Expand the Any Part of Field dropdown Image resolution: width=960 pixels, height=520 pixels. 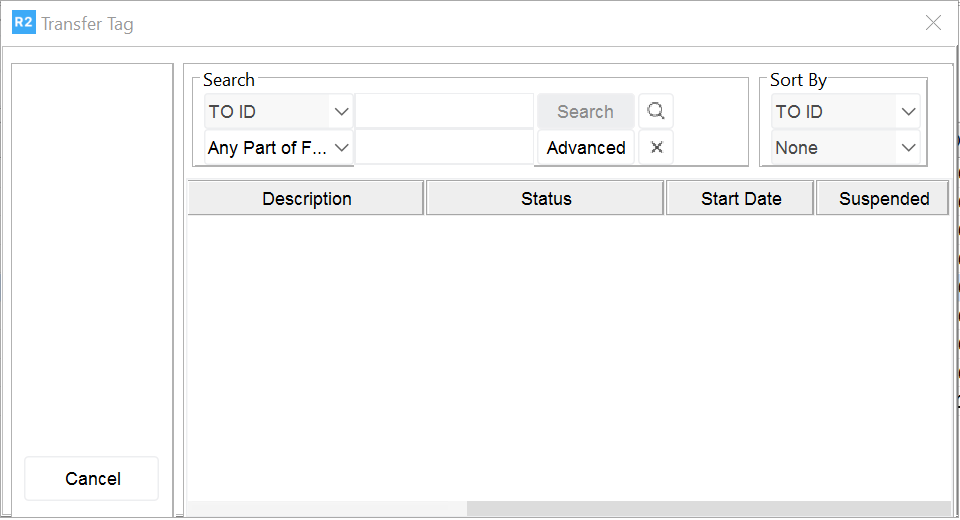click(x=279, y=147)
